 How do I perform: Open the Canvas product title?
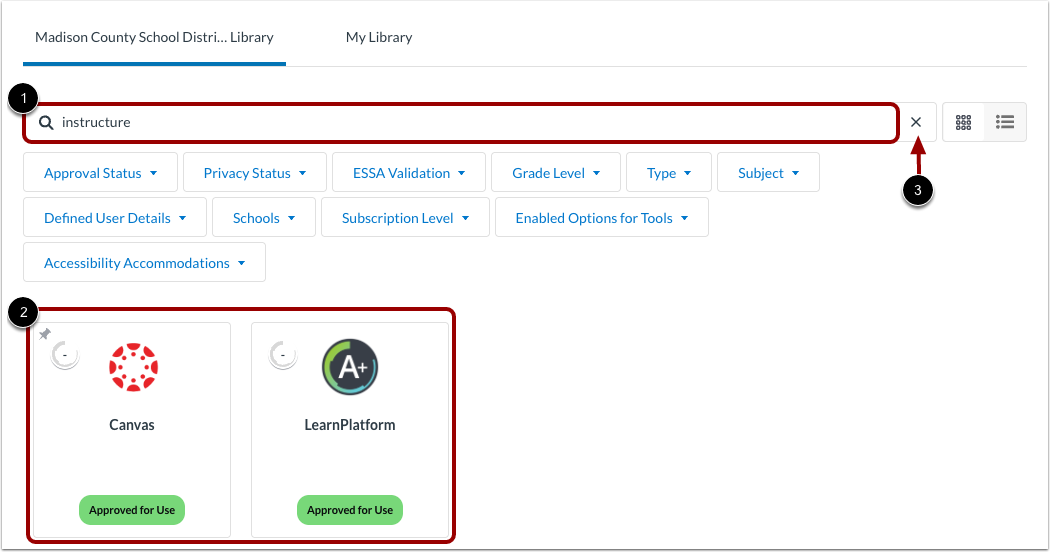tap(132, 425)
